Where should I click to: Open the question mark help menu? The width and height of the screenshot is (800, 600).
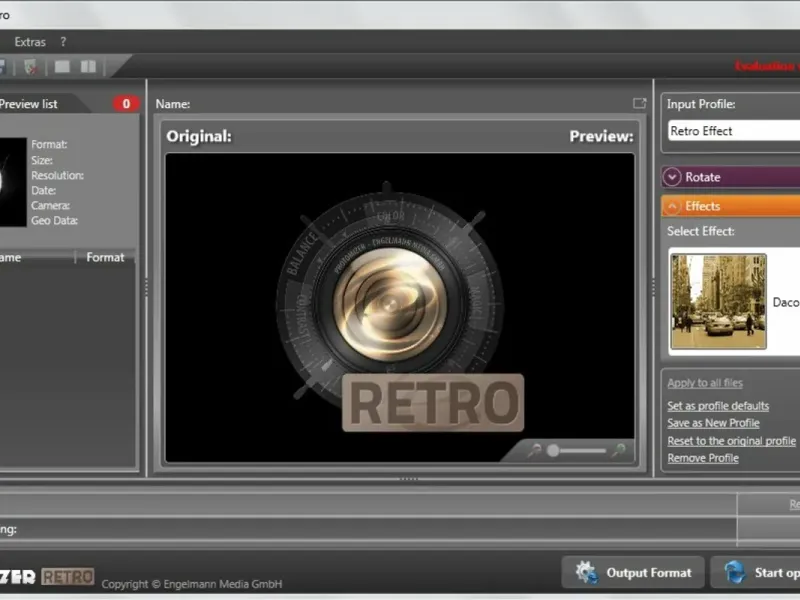tap(63, 42)
